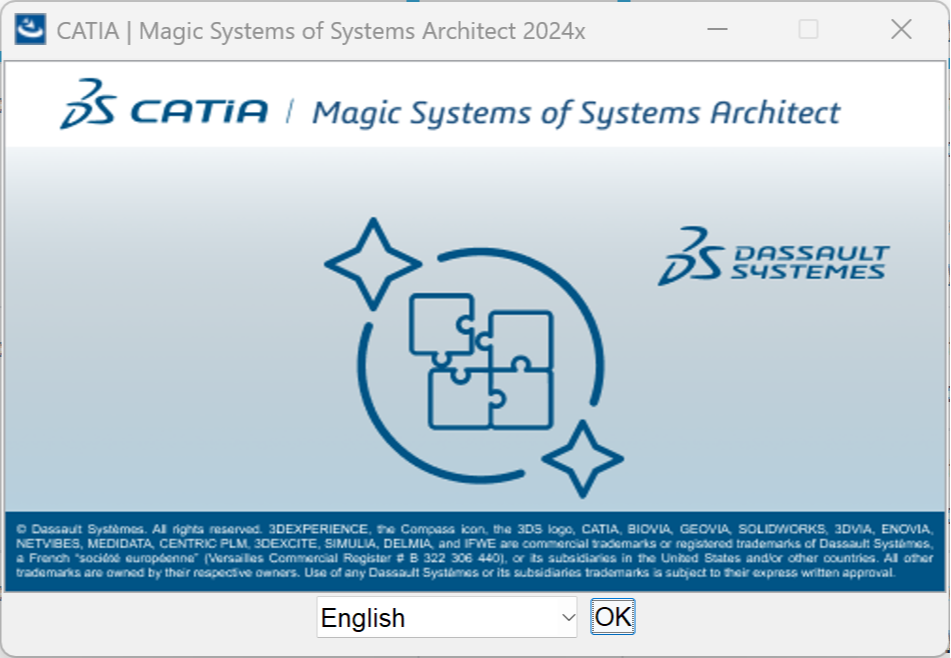
Task: Minimize the CATIA splash window
Action: (x=717, y=29)
